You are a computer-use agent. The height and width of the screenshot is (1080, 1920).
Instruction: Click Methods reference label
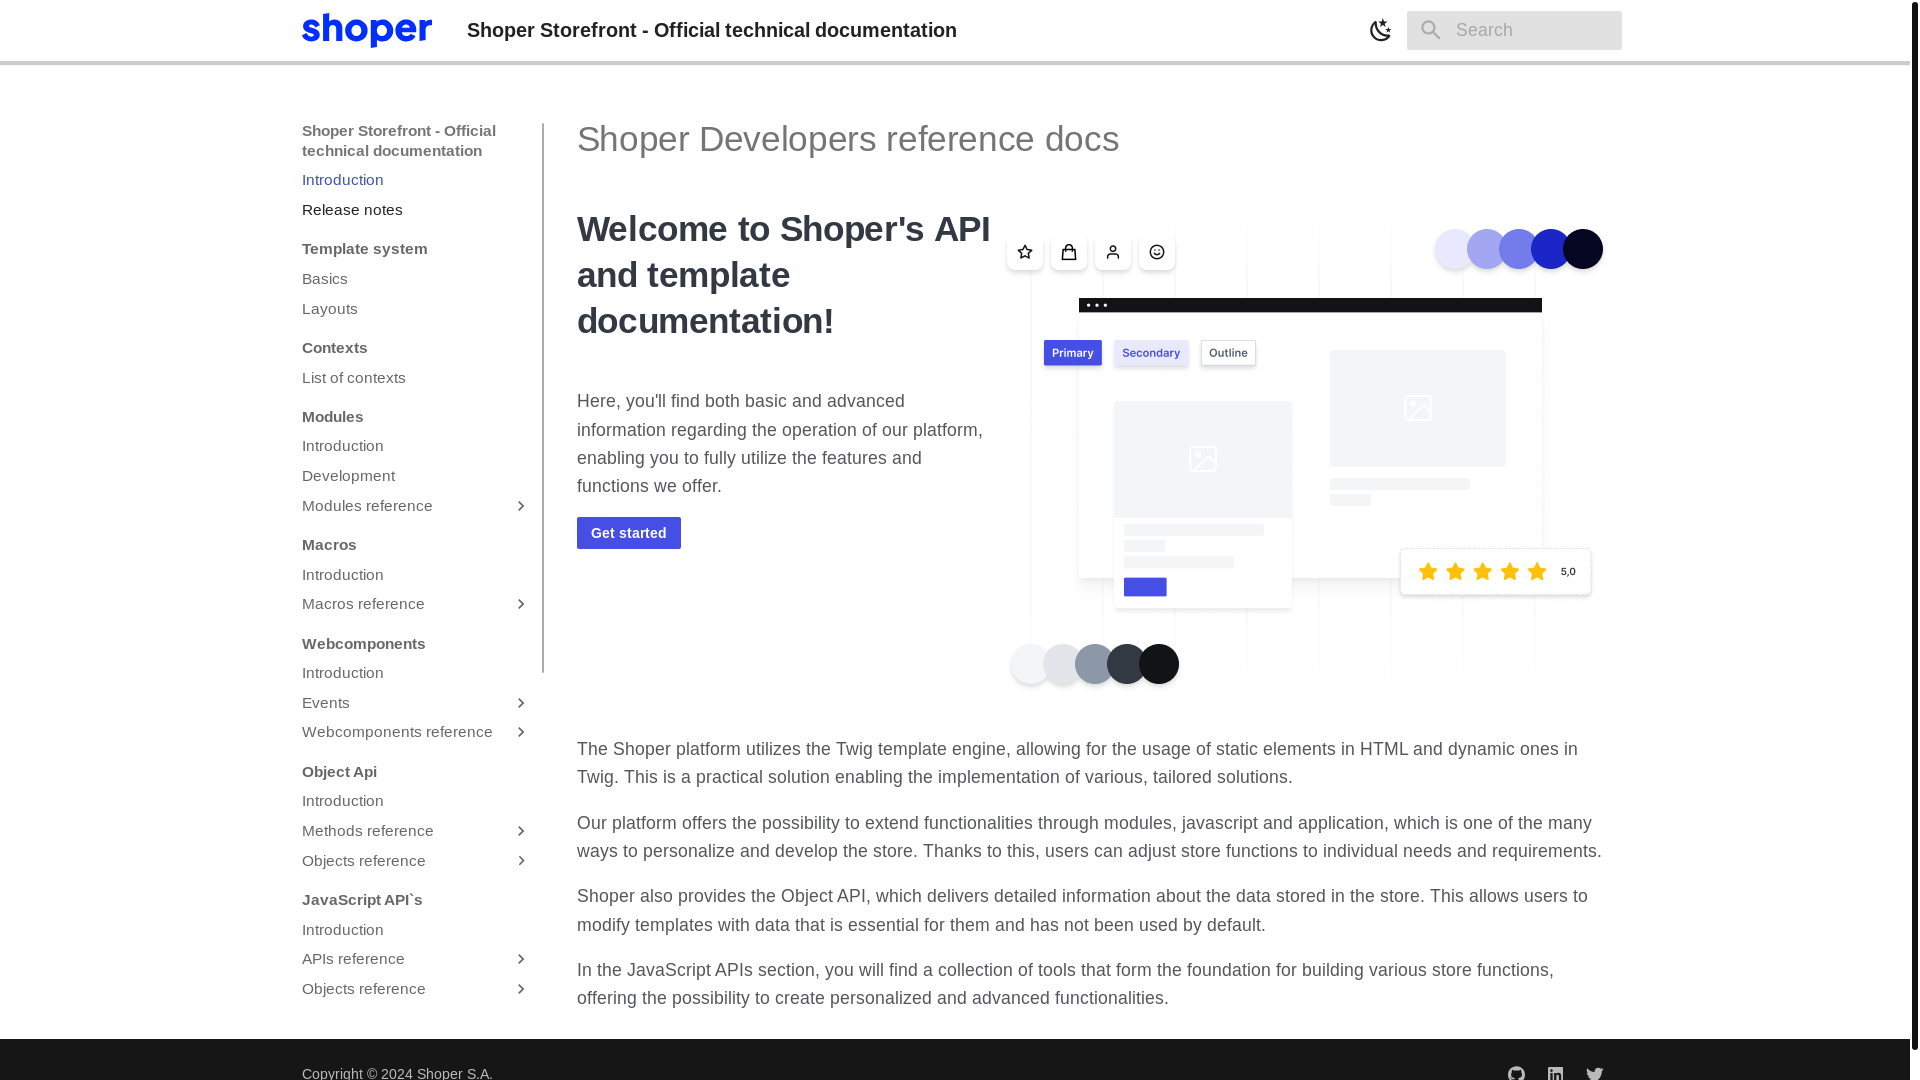click(367, 831)
